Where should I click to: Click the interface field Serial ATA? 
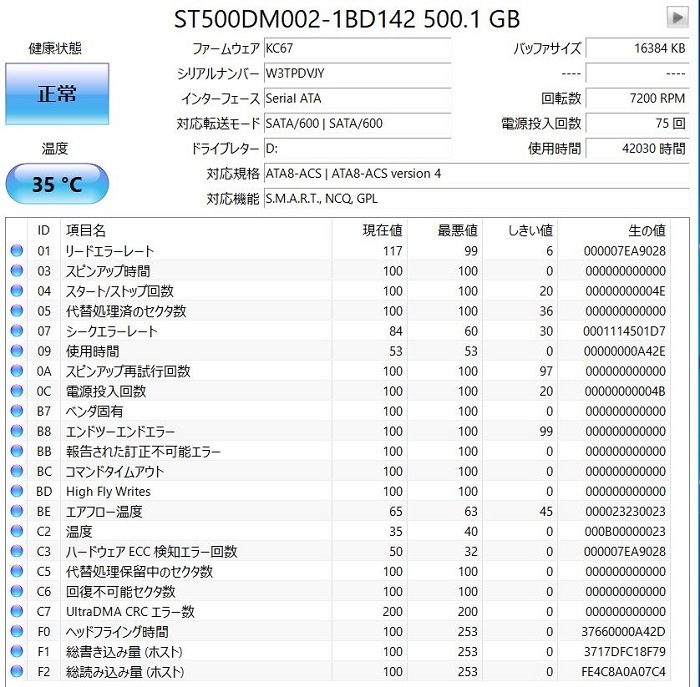pos(357,98)
